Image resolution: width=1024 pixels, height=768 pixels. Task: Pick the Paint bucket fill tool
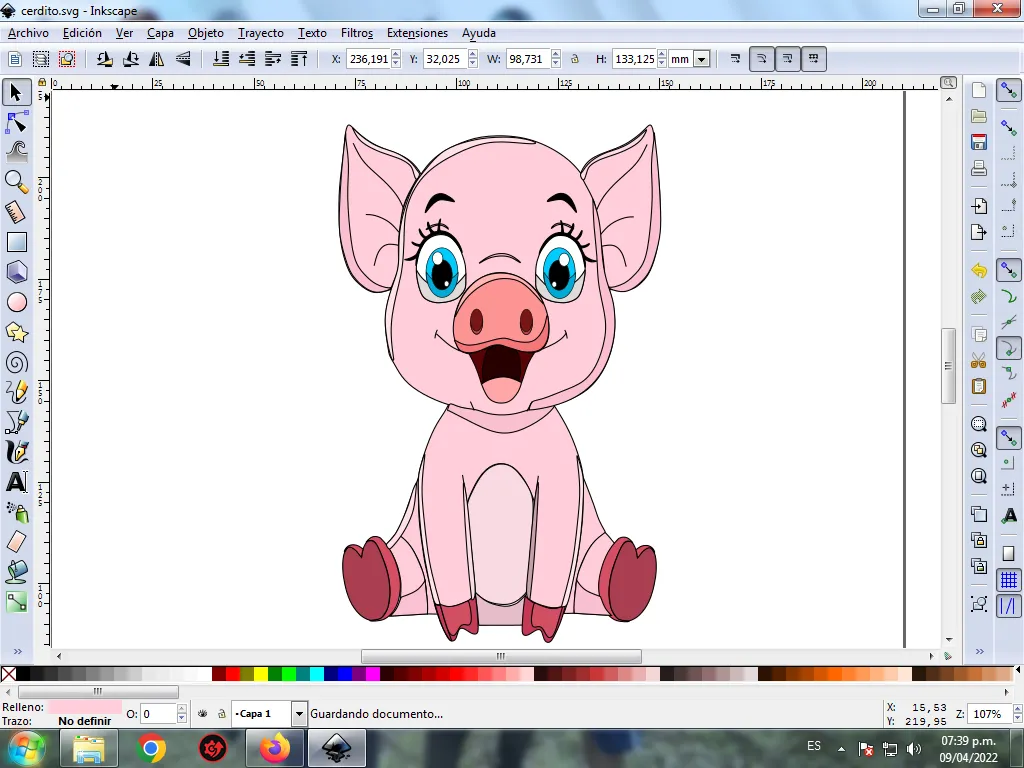click(16, 572)
